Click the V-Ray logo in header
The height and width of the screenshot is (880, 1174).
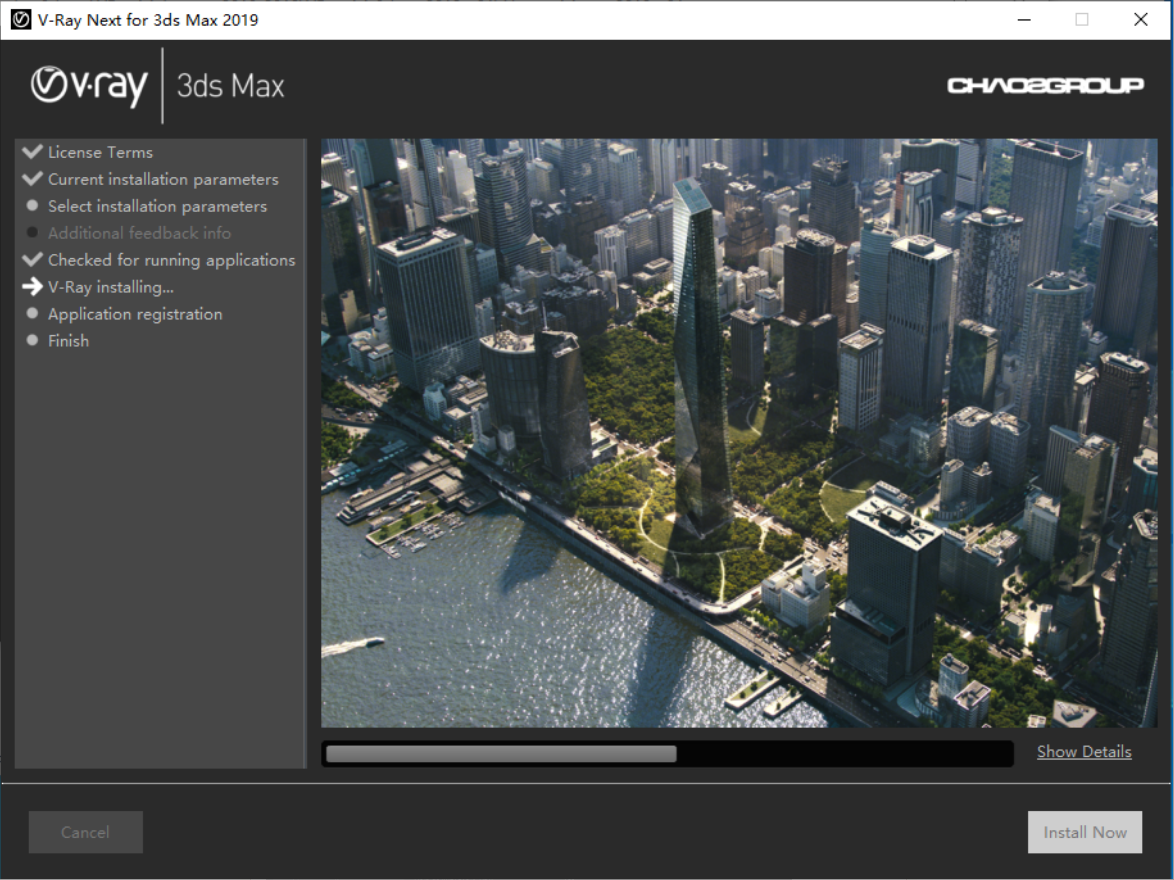pos(89,86)
